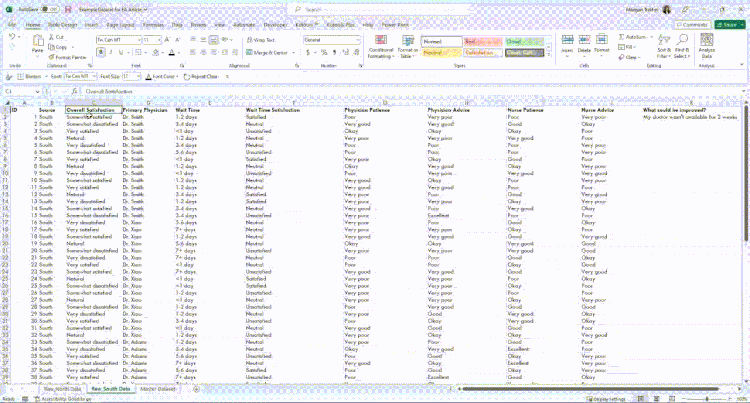Viewport: 750px width, 403px height.
Task: Open the Home ribbon tab
Action: tap(33, 24)
